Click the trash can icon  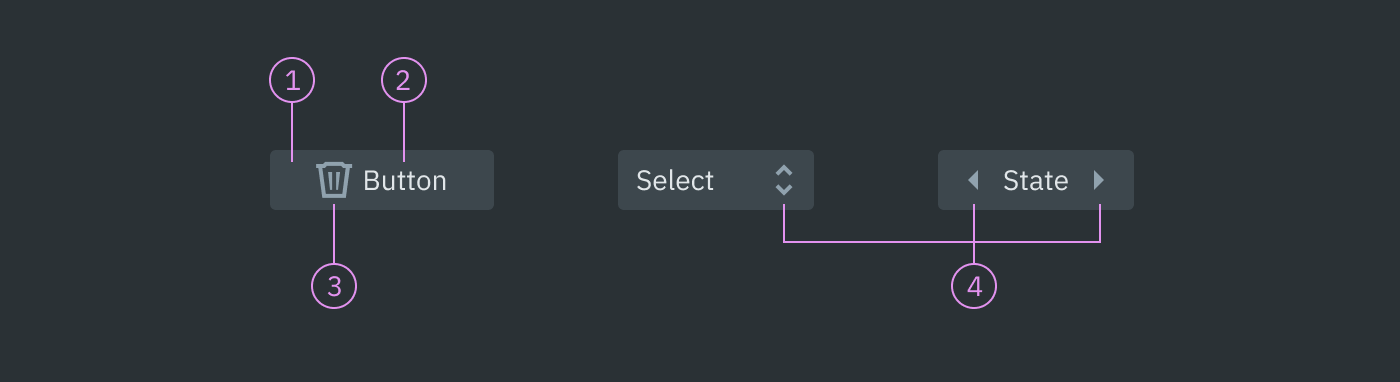pyautogui.click(x=334, y=180)
